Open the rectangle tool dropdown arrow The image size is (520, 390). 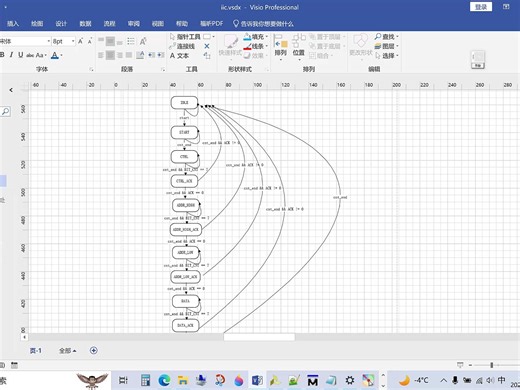[214, 37]
